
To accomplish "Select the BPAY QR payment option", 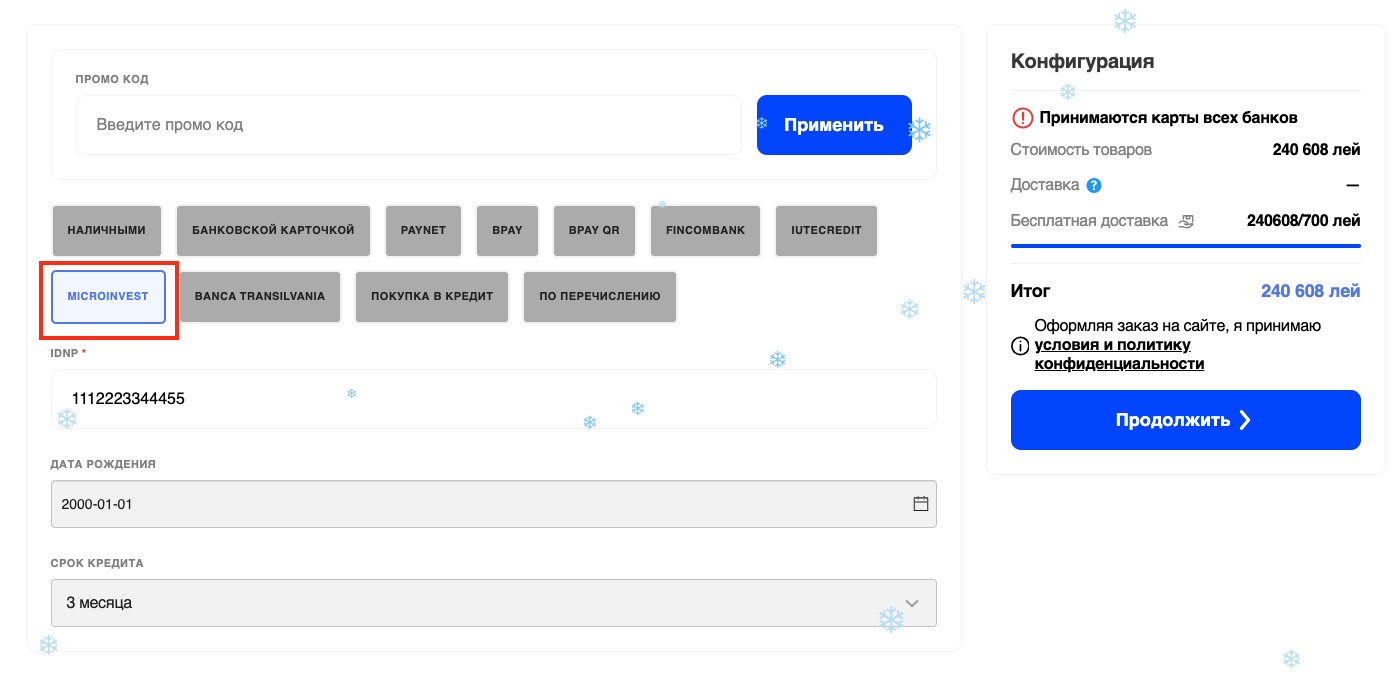I will [x=594, y=230].
